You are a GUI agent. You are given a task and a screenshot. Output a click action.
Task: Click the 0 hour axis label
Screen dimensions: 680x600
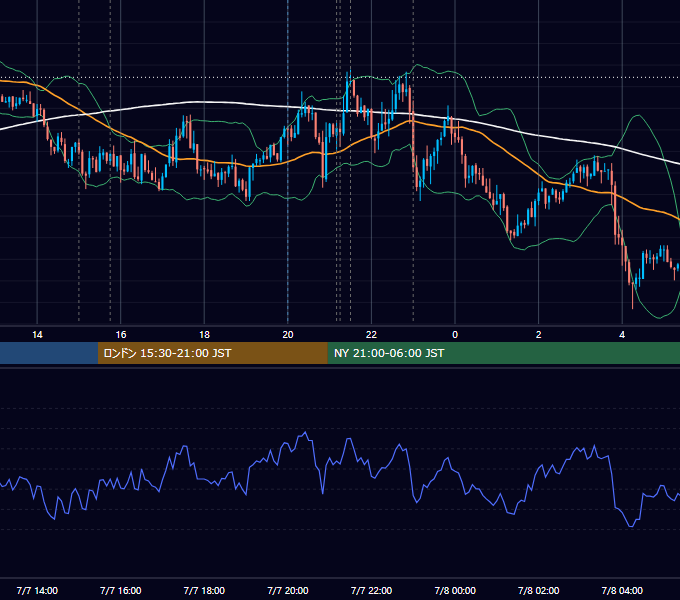[x=455, y=335]
